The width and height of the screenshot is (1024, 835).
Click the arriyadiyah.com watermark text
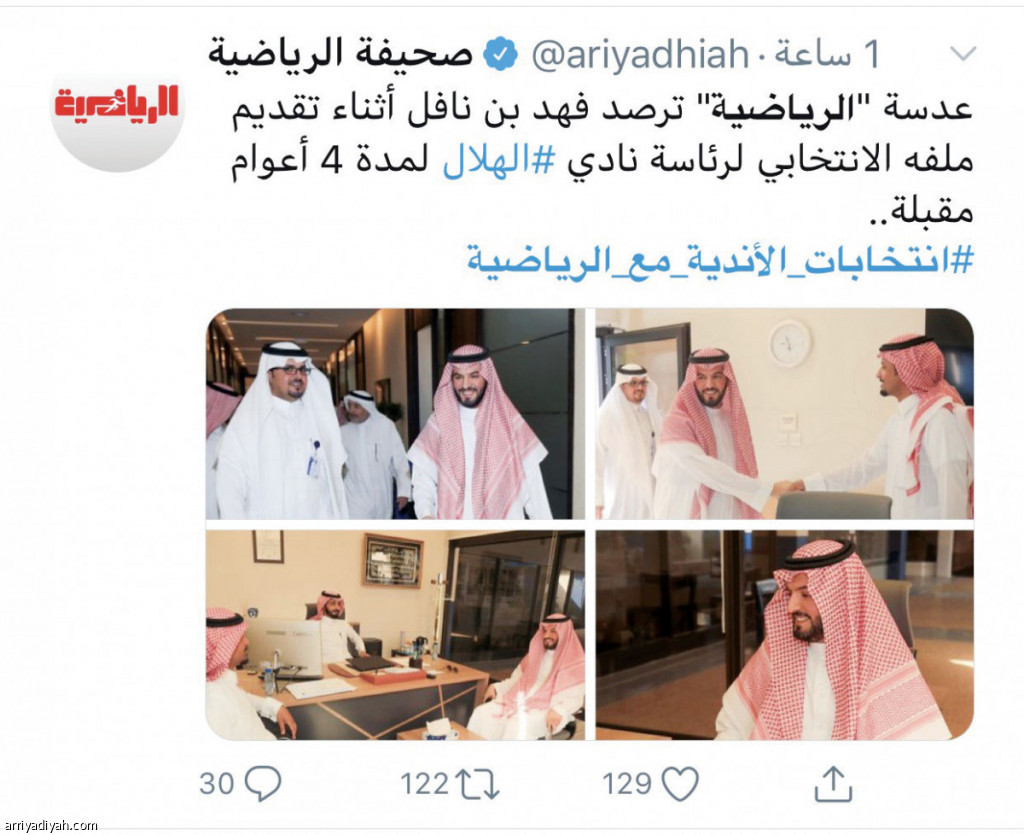click(x=50, y=826)
